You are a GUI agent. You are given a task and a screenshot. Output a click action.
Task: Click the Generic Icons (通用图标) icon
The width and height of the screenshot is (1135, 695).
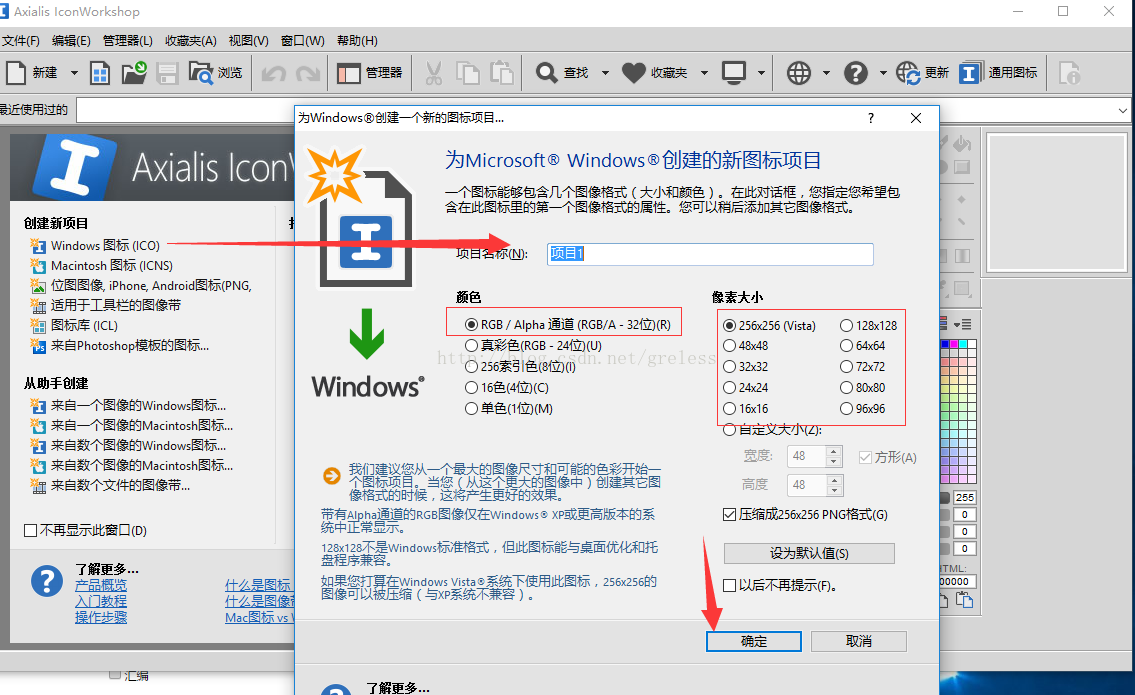click(x=970, y=72)
